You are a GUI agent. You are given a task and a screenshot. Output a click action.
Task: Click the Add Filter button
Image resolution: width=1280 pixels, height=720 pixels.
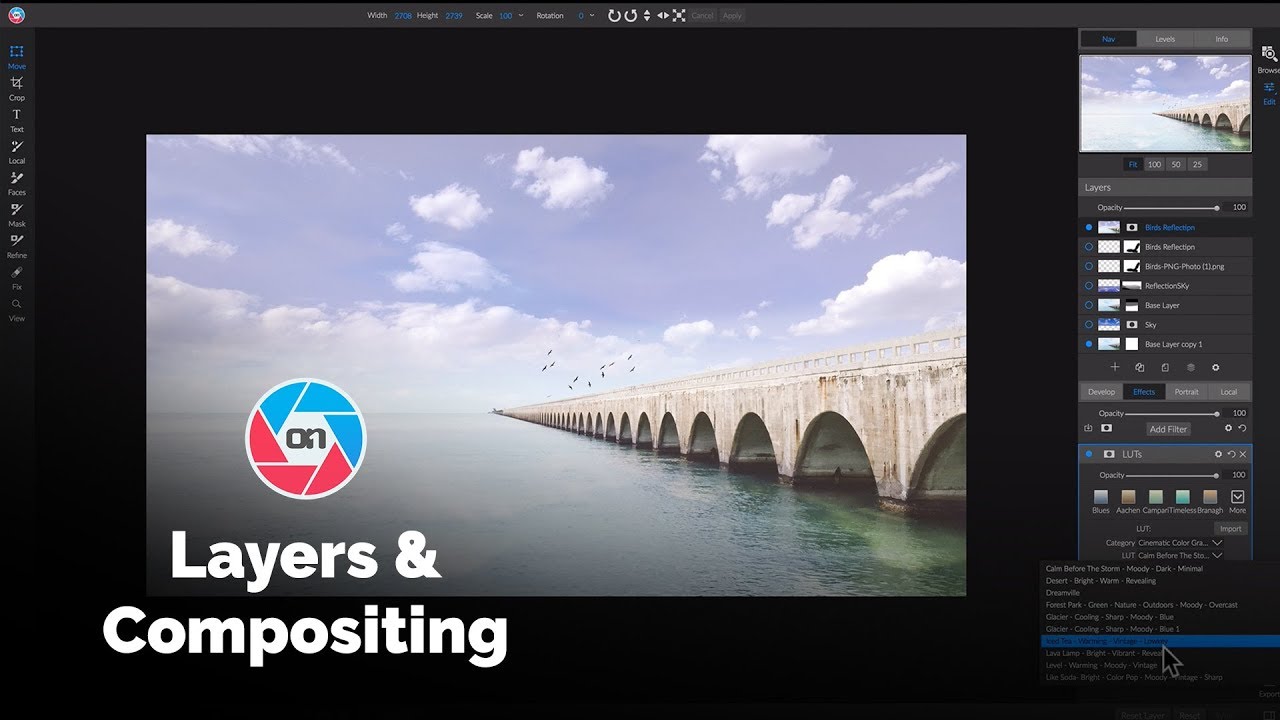point(1168,429)
